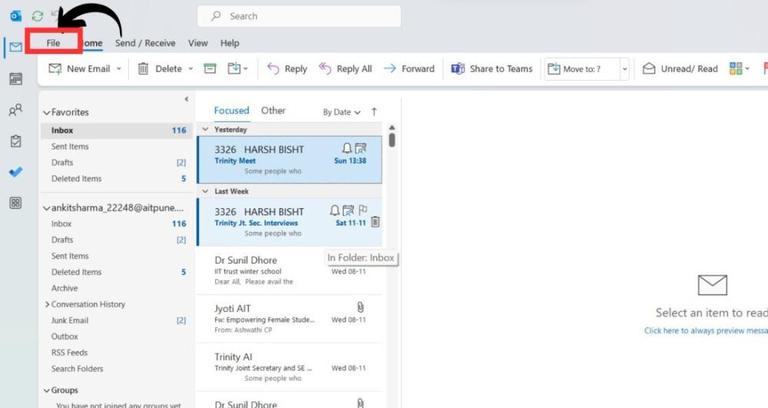The height and width of the screenshot is (408, 768).
Task: Open the Trinity Meet email from HARSH BISHT
Action: coord(289,160)
